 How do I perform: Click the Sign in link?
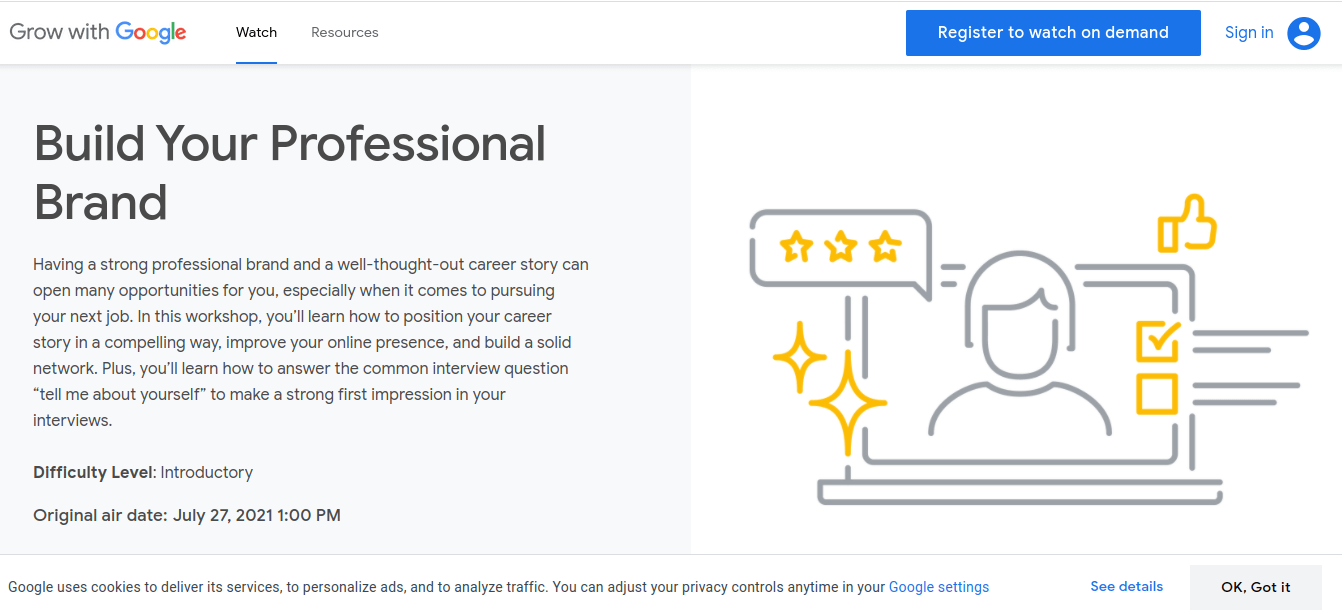pyautogui.click(x=1249, y=33)
